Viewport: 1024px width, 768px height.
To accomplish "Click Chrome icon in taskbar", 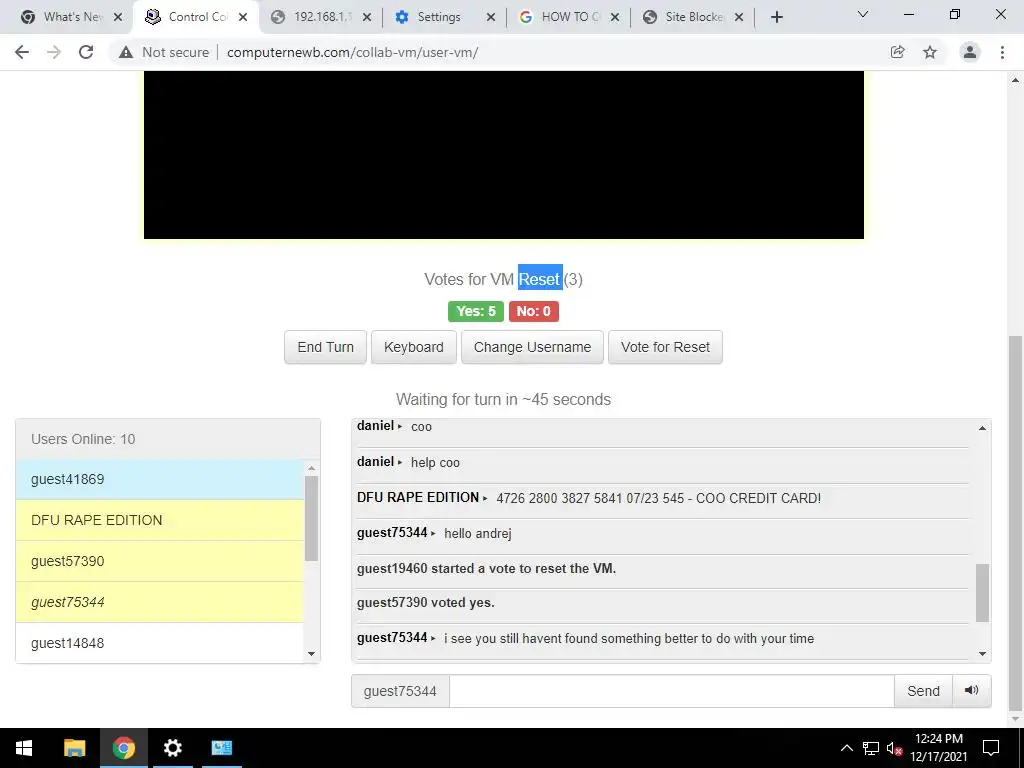I will (x=123, y=748).
